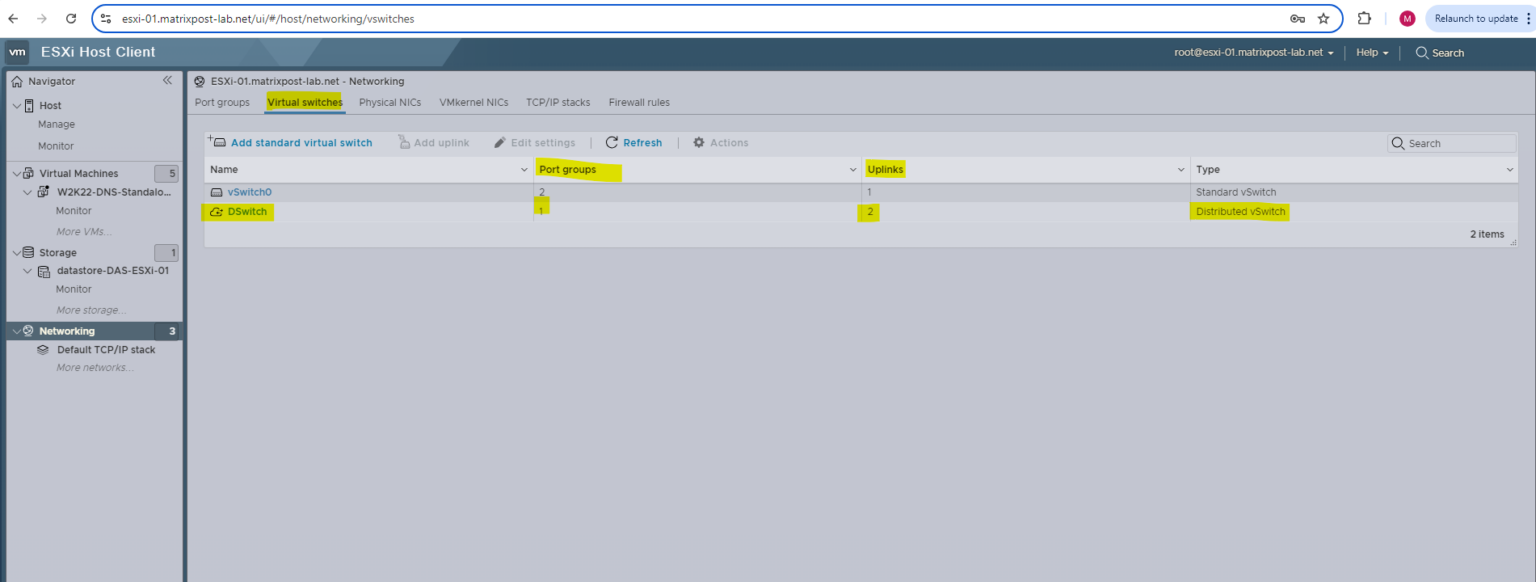
Task: Click the DSwitch distributed switch icon
Action: 217,211
